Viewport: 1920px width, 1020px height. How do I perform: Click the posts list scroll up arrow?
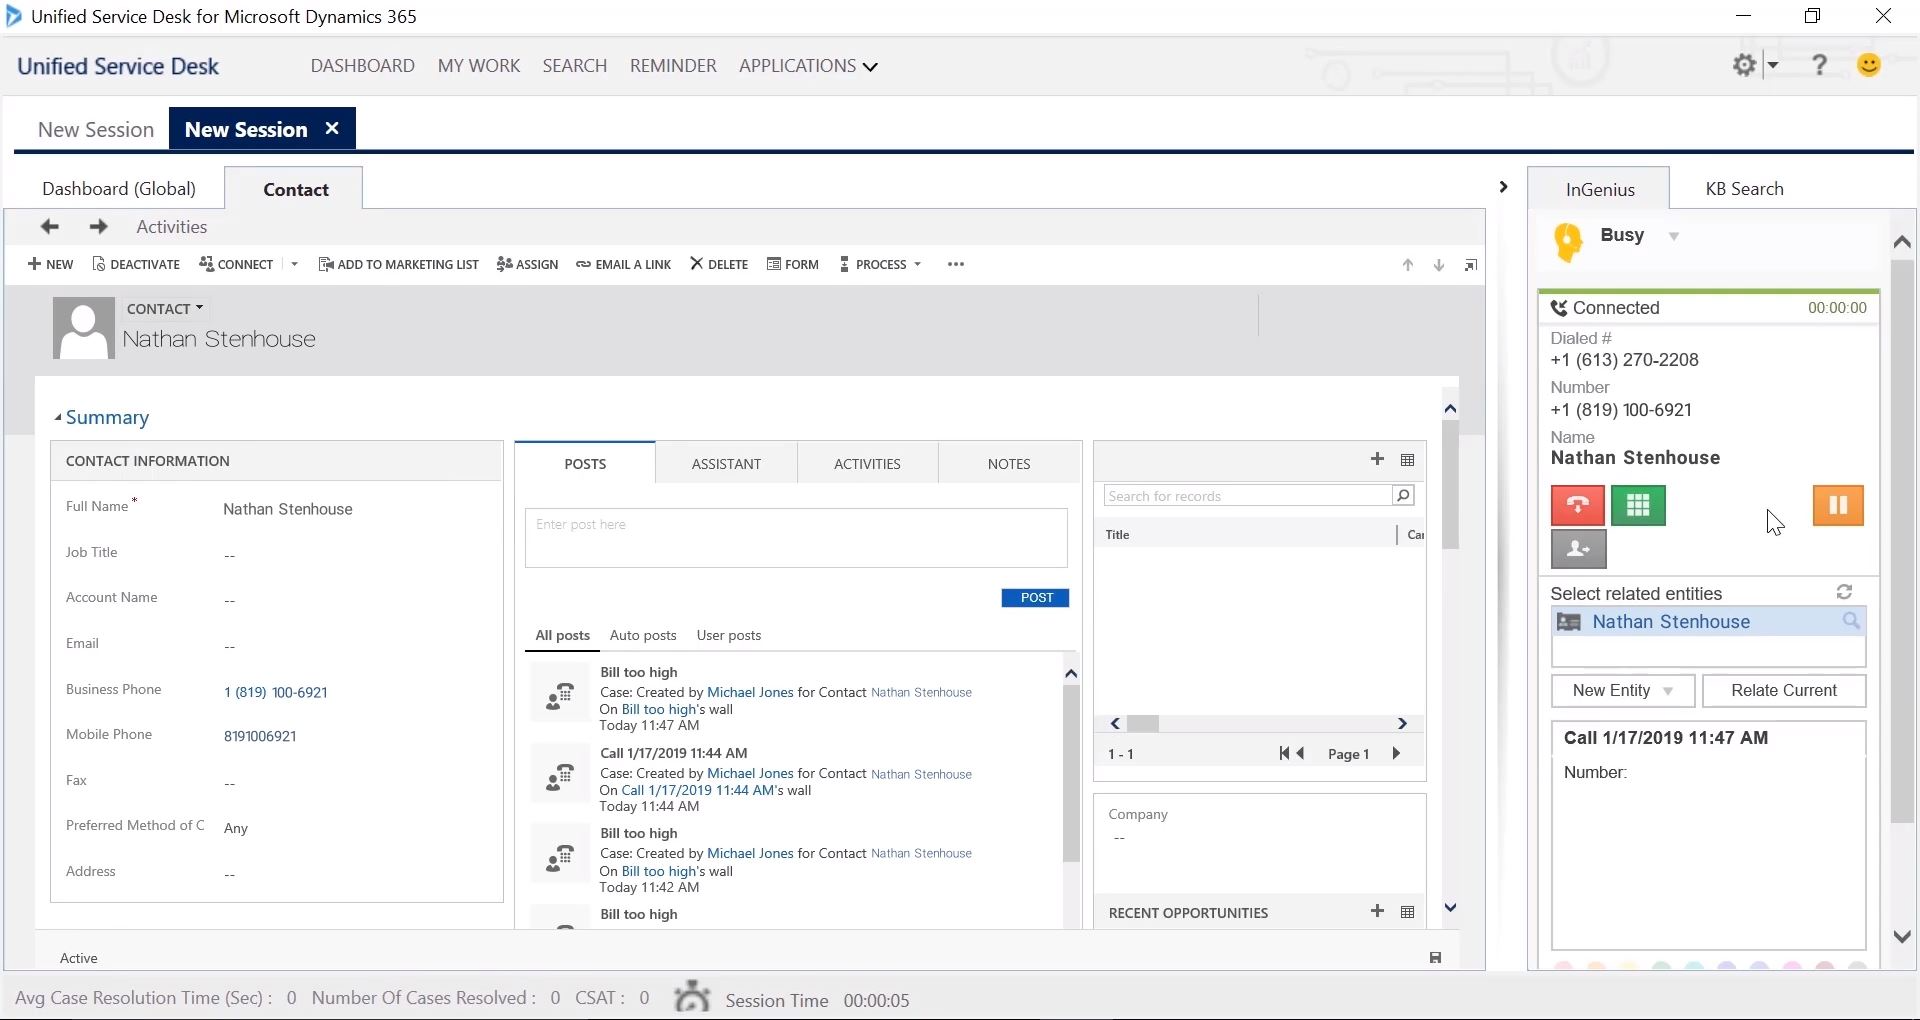pos(1071,674)
